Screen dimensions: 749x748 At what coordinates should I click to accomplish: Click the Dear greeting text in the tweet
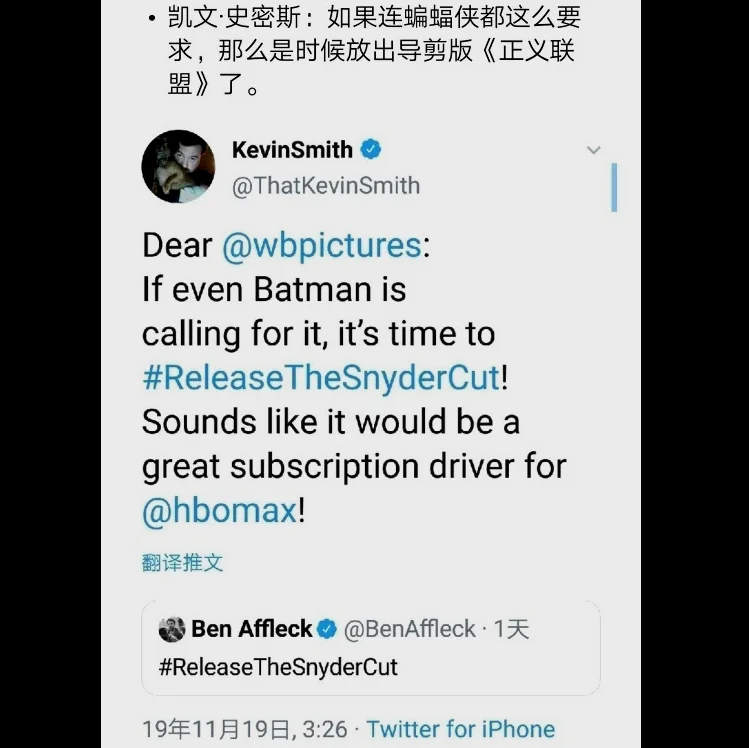coord(177,246)
